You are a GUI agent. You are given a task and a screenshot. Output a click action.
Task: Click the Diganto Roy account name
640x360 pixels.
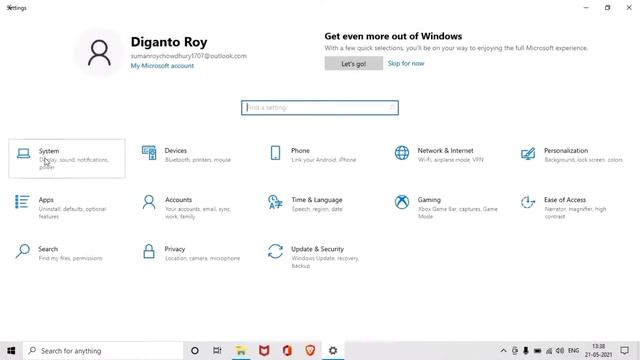pyautogui.click(x=169, y=42)
